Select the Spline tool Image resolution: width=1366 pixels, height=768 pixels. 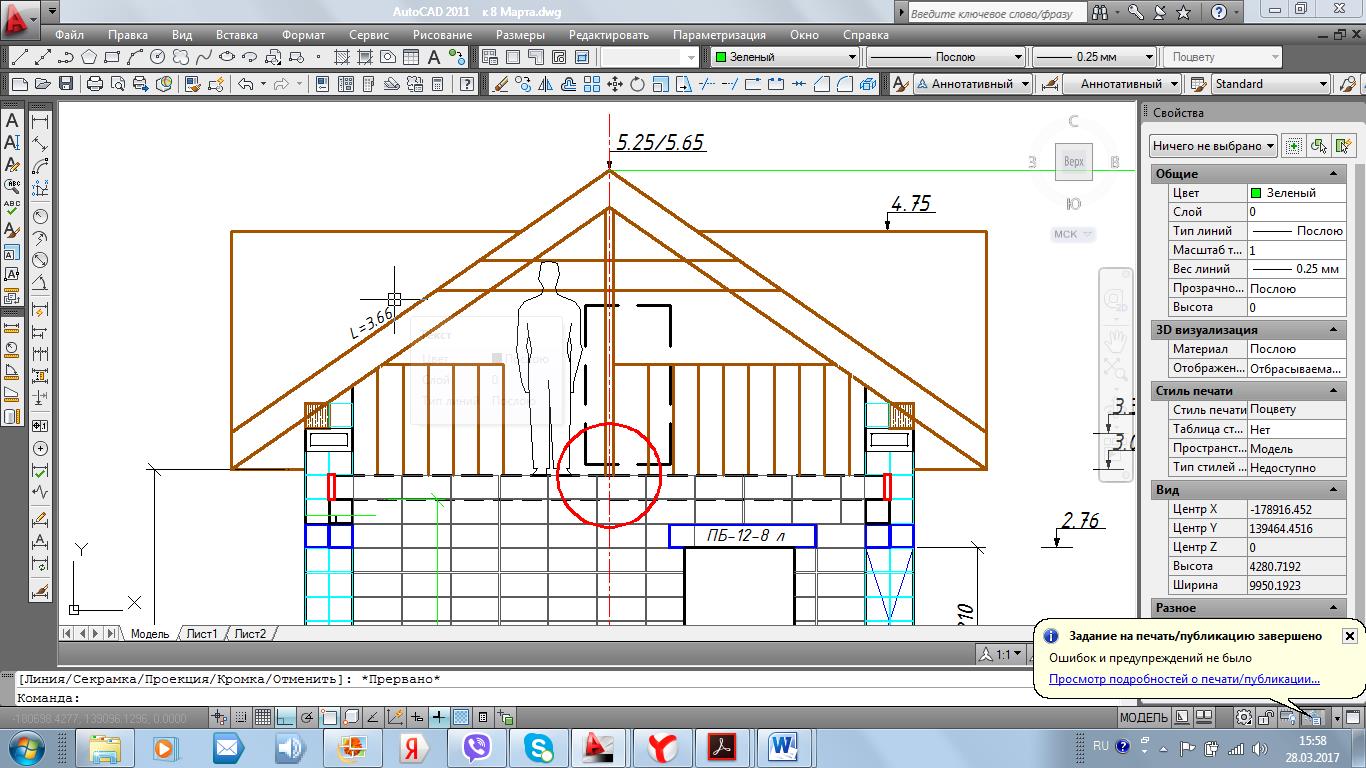point(203,57)
